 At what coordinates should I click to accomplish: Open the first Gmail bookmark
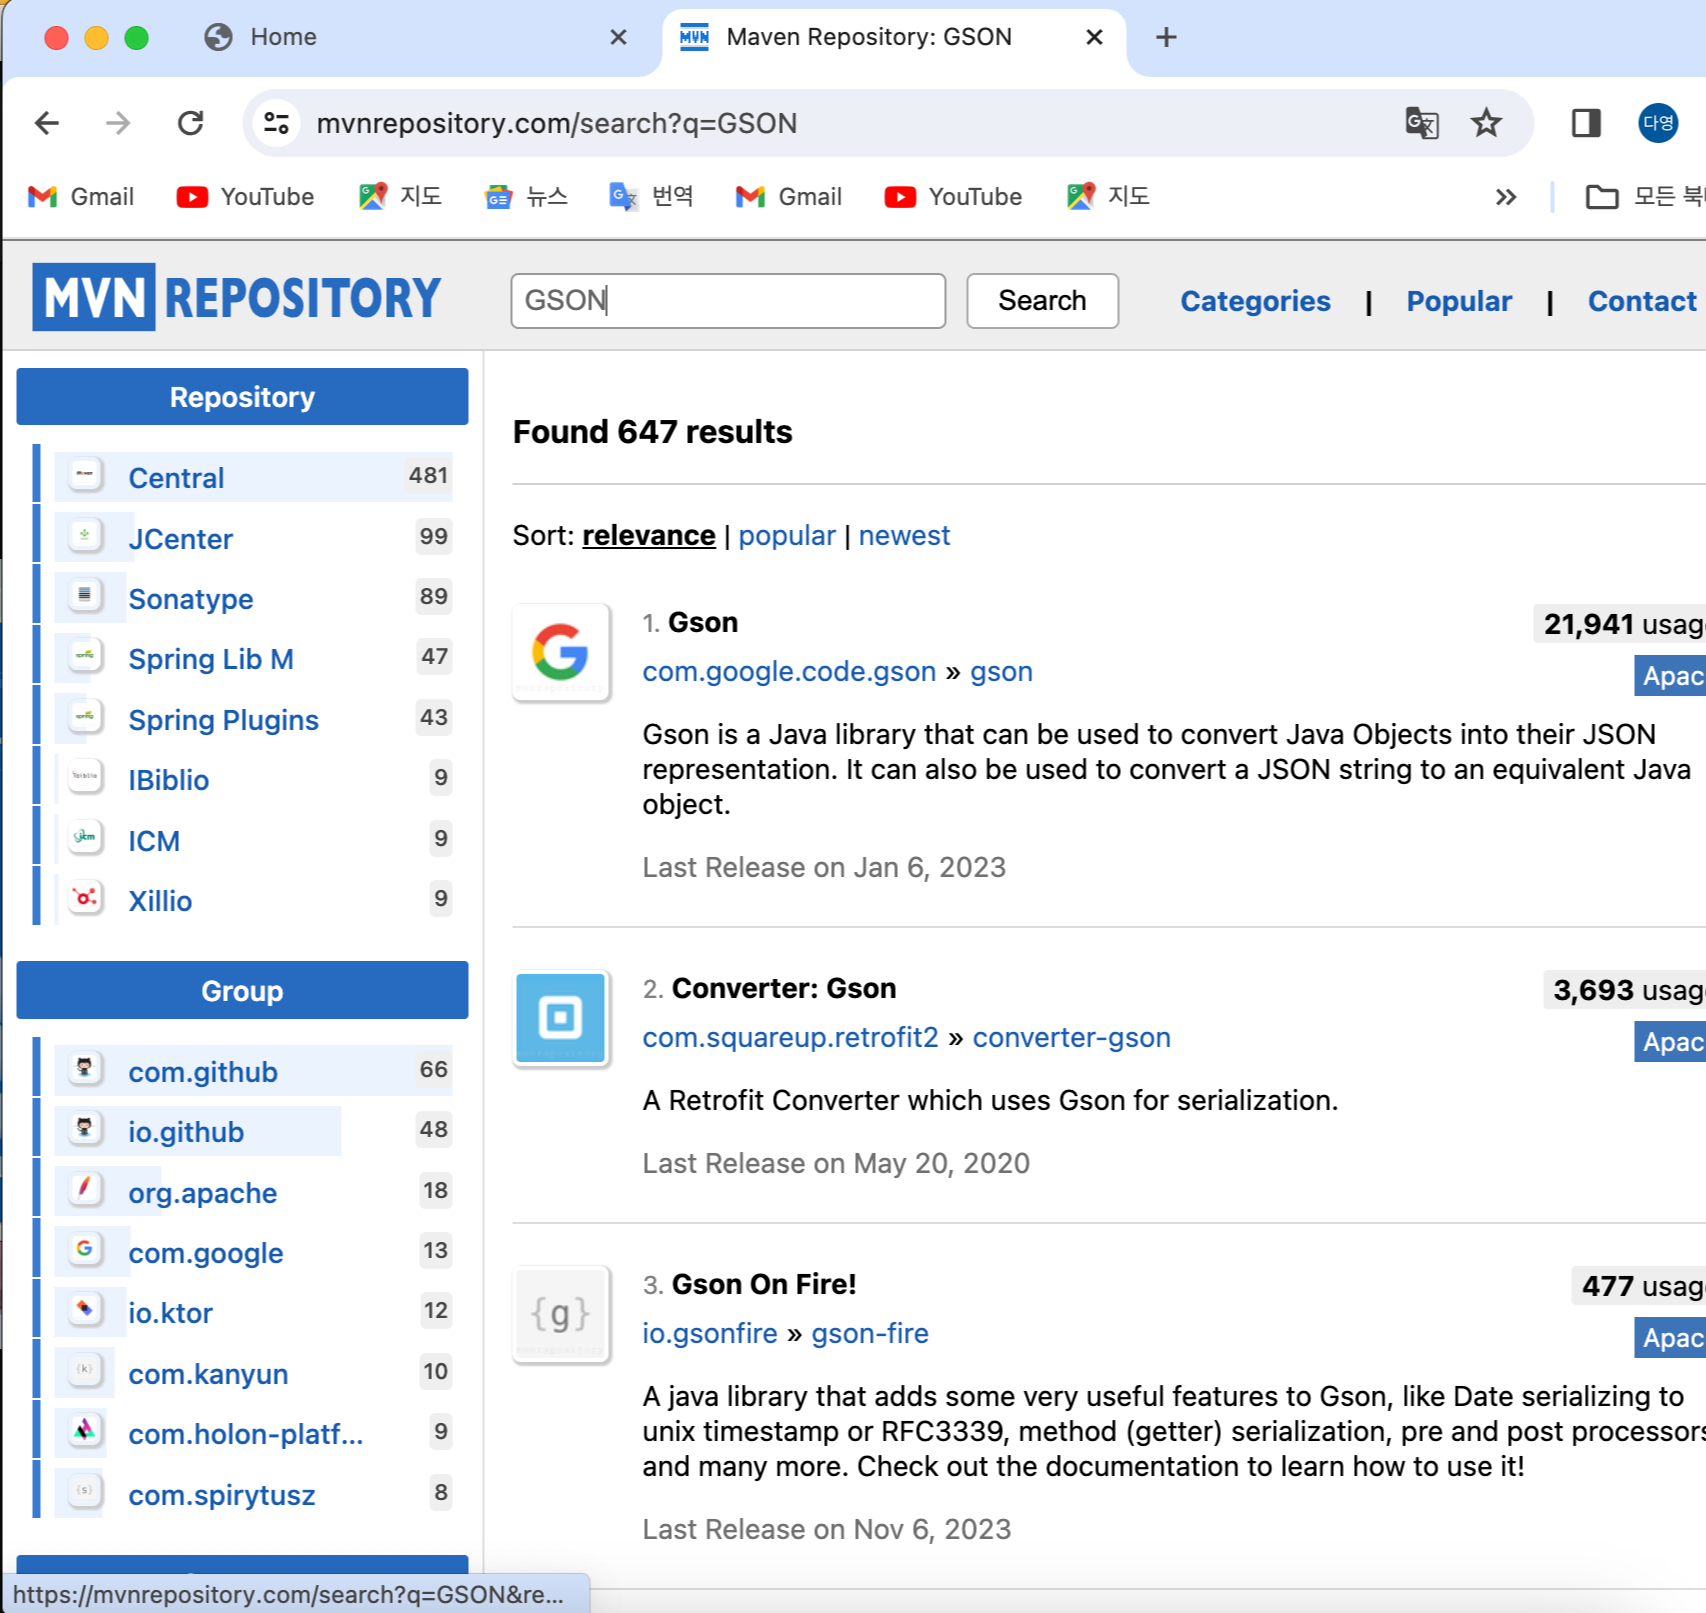[x=81, y=197]
